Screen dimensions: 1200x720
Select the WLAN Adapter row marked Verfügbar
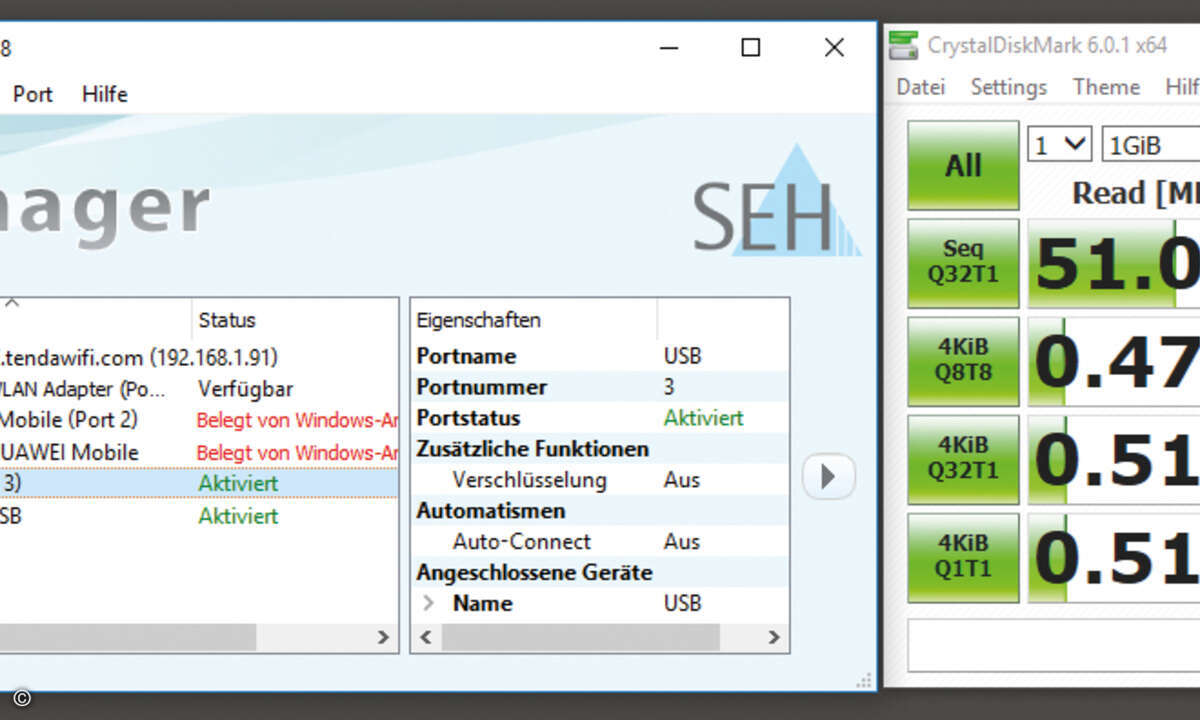[x=198, y=389]
